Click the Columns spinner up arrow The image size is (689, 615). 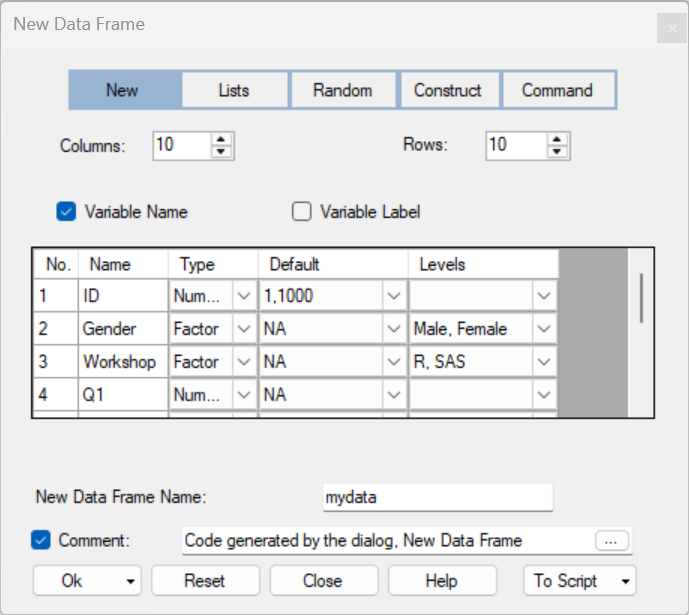coord(222,139)
